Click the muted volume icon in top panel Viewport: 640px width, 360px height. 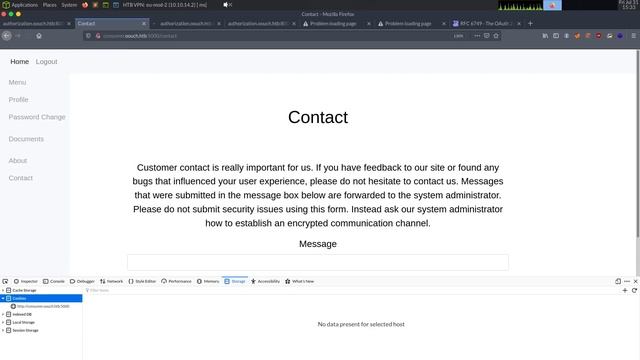227,5
